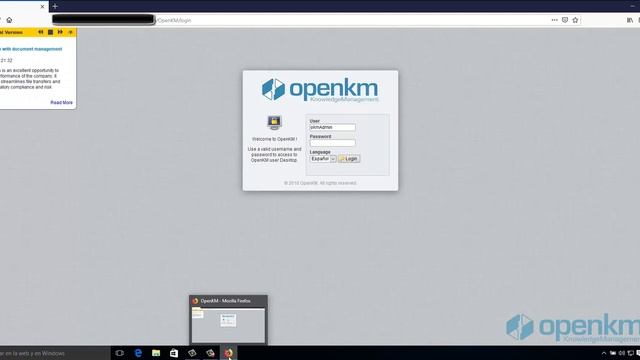The height and width of the screenshot is (360, 640).
Task: Open the Microsoft Store taskbar icon
Action: (x=174, y=353)
